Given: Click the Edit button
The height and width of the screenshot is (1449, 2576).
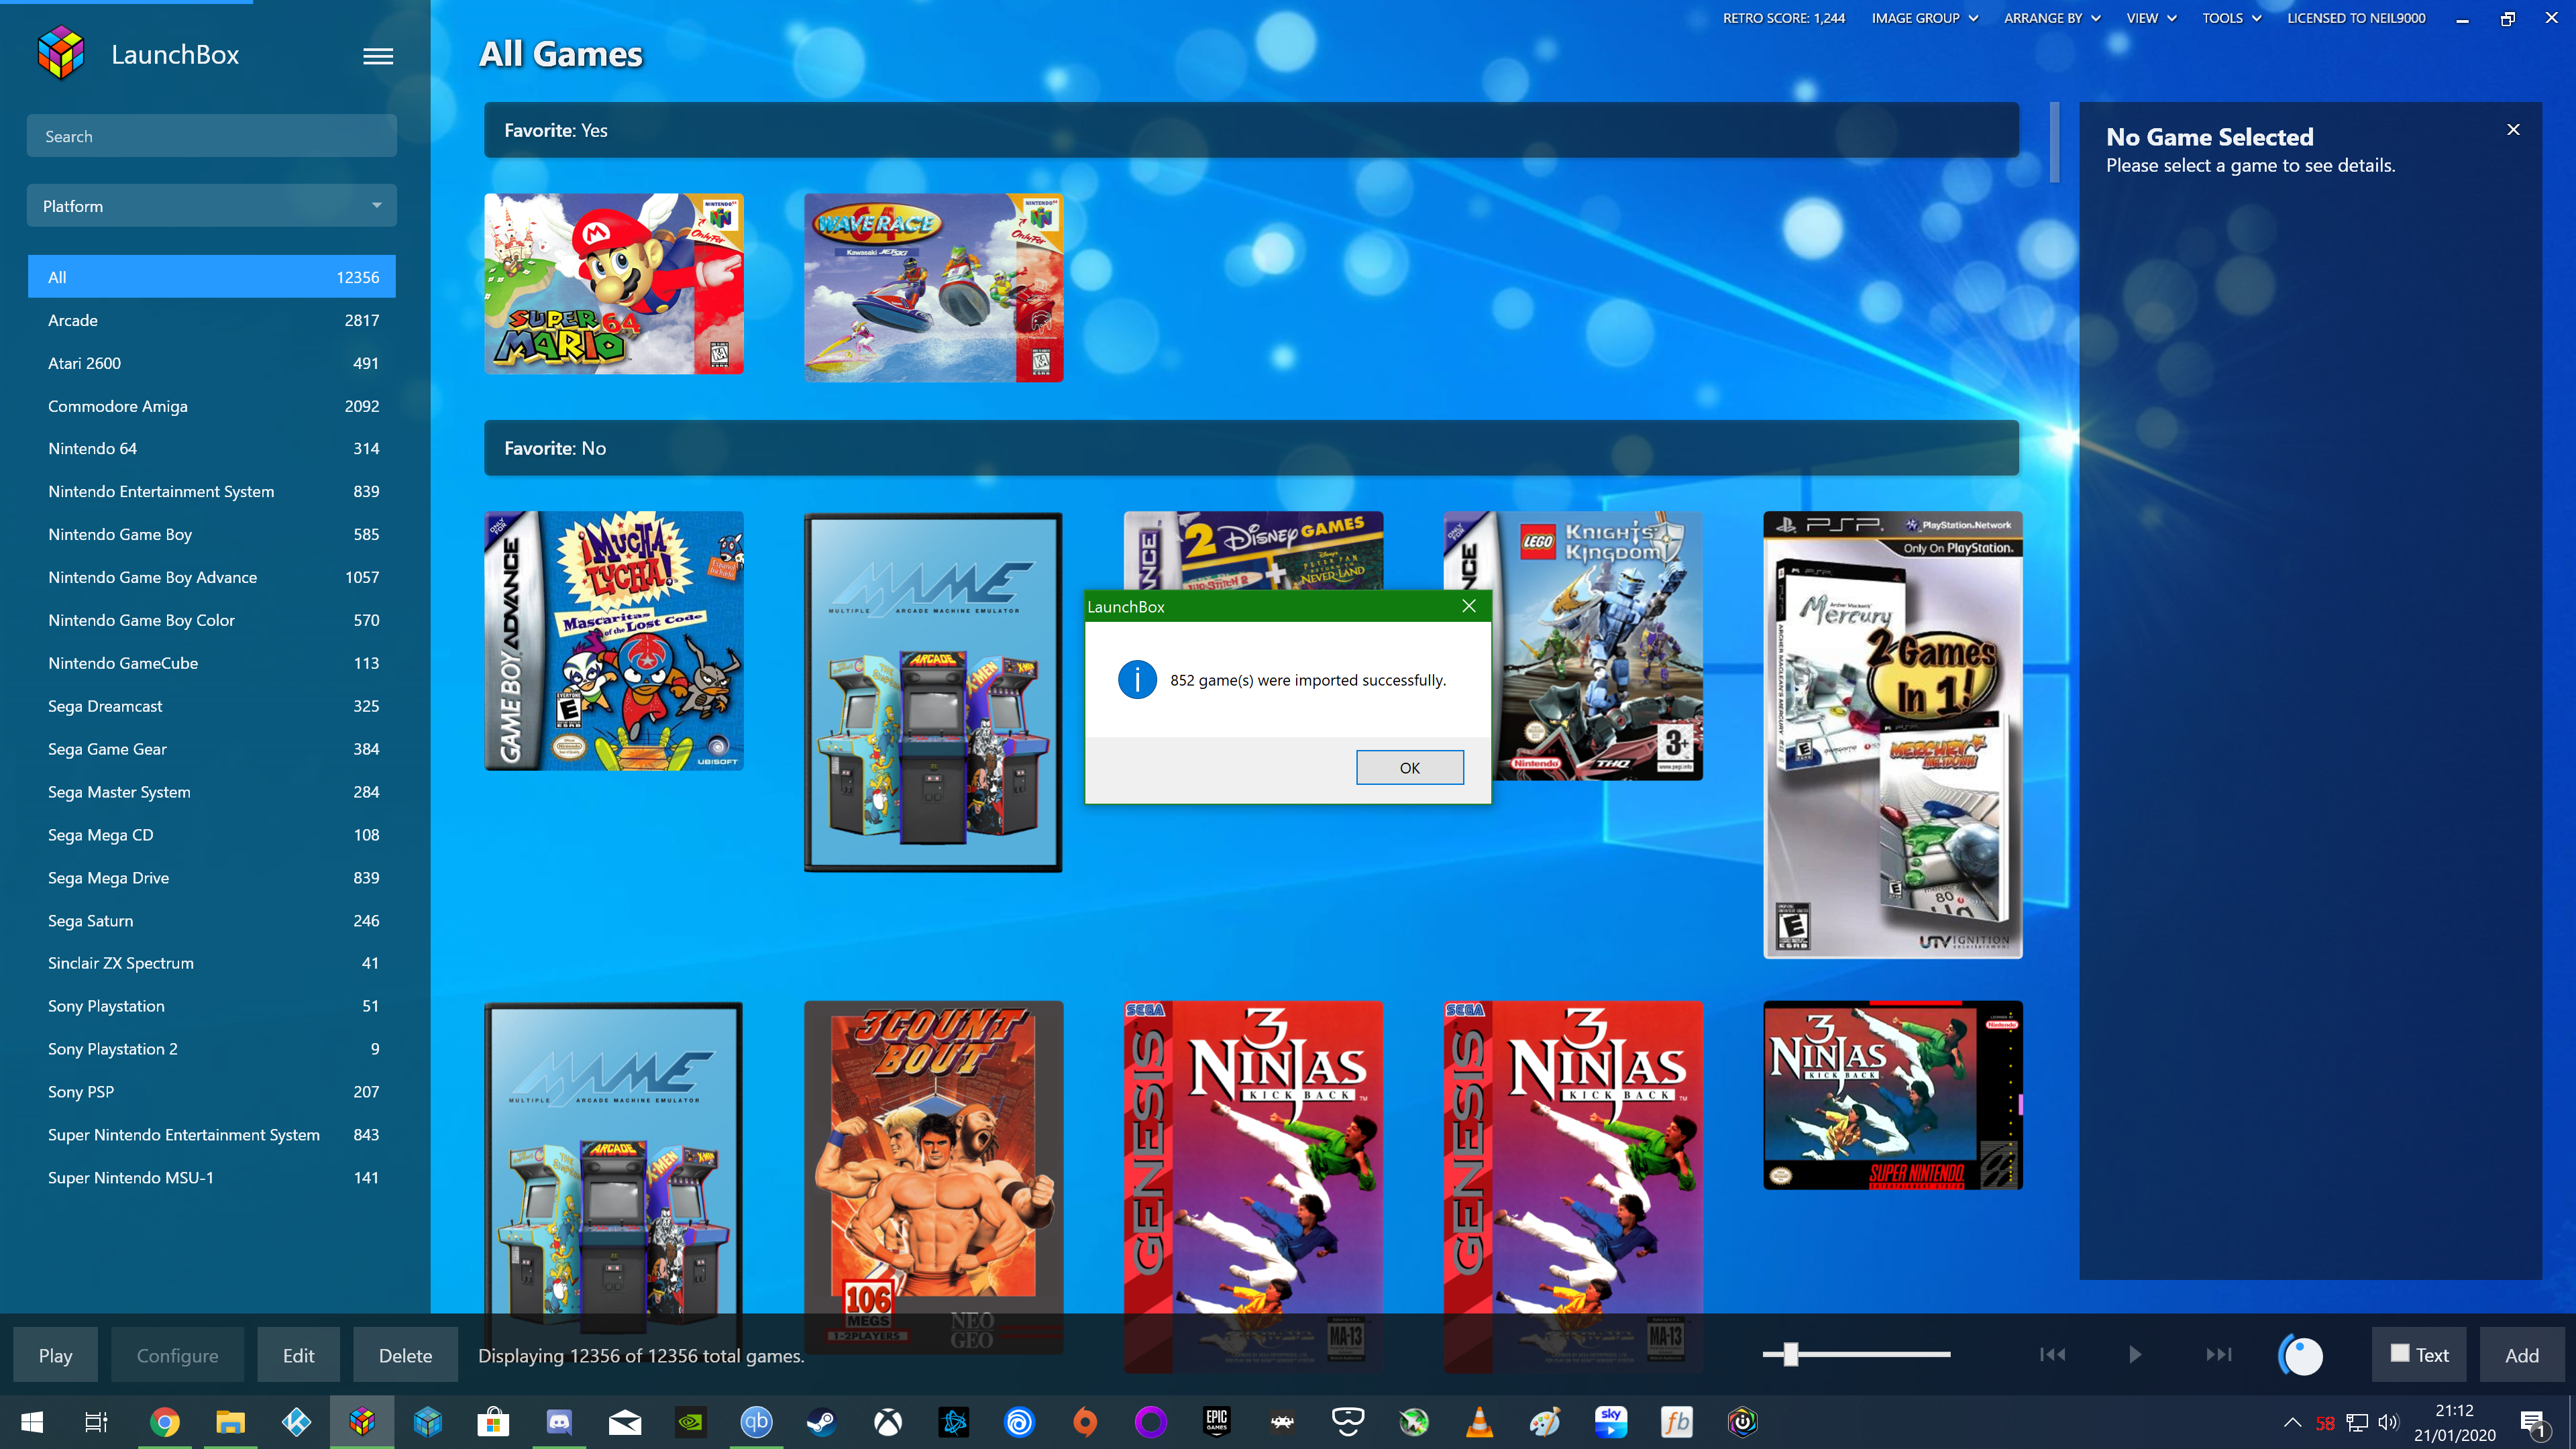Looking at the screenshot, I should click(298, 1355).
